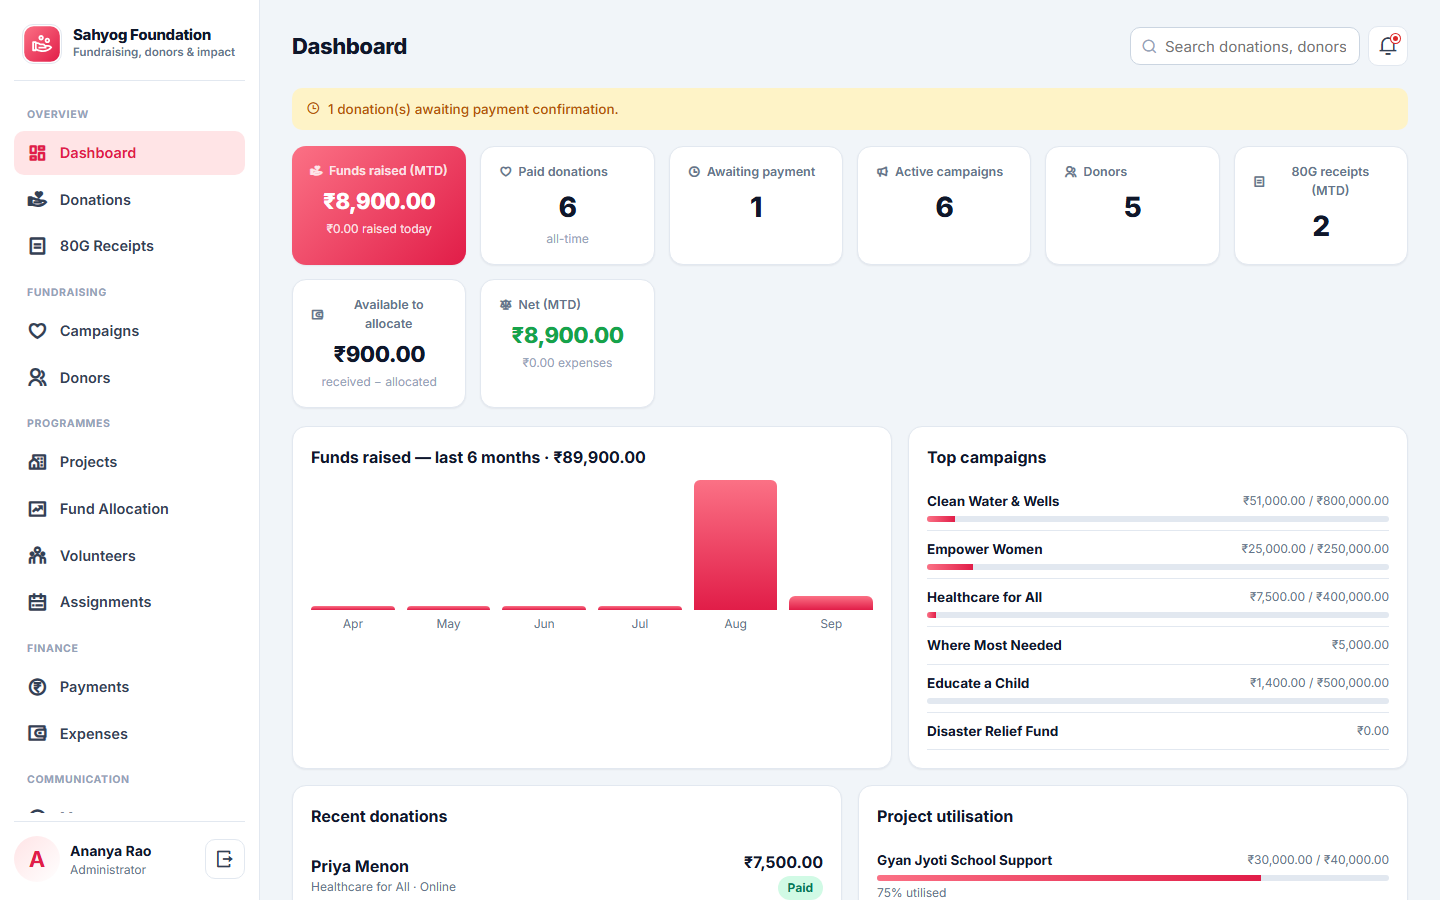Click the wallet icon on Available to allocate card
This screenshot has height=900, width=1440.
point(318,314)
